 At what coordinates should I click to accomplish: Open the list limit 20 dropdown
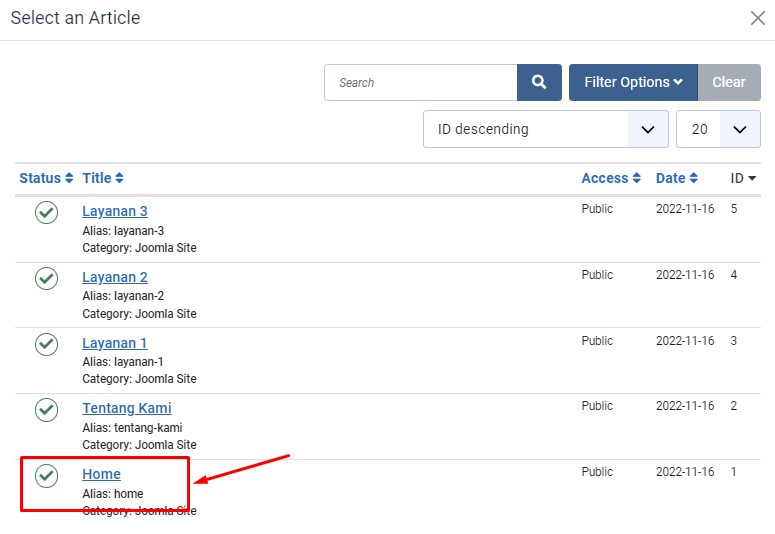pyautogui.click(x=718, y=129)
